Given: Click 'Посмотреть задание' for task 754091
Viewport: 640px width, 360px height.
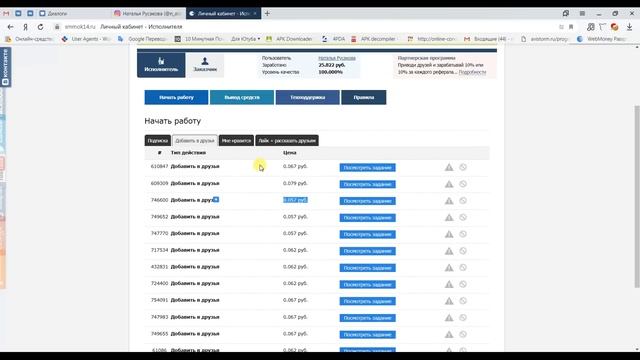Looking at the screenshot, I should coord(367,301).
